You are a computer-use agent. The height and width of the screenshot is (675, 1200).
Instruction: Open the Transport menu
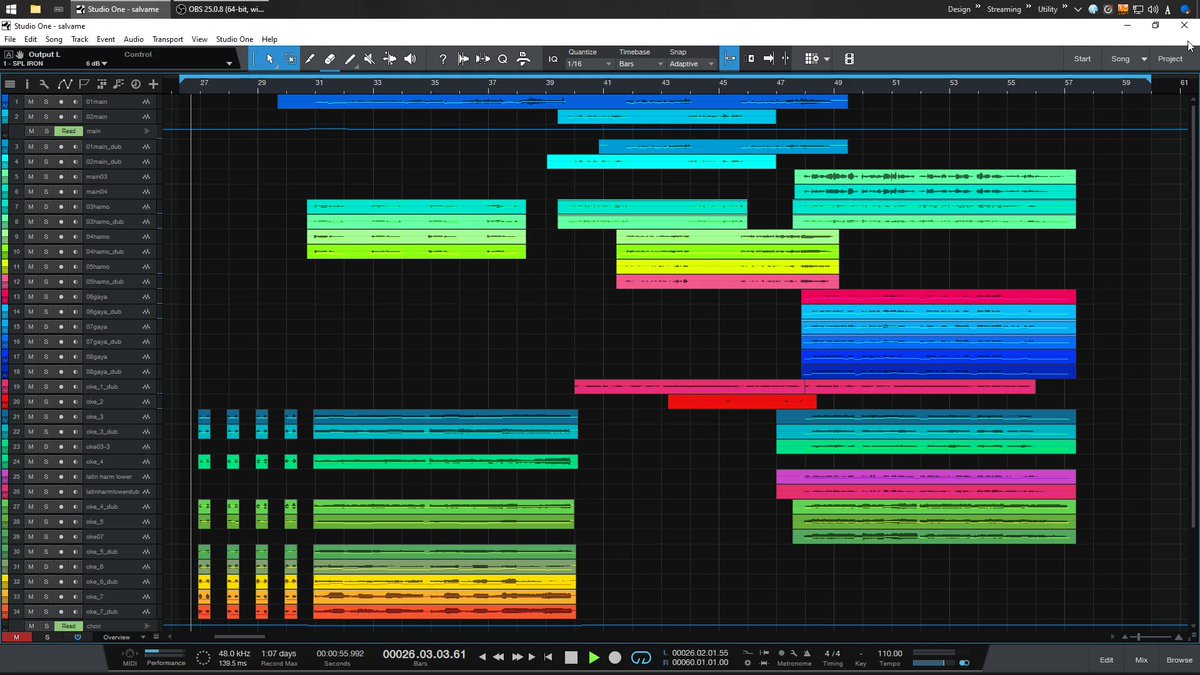coord(168,39)
